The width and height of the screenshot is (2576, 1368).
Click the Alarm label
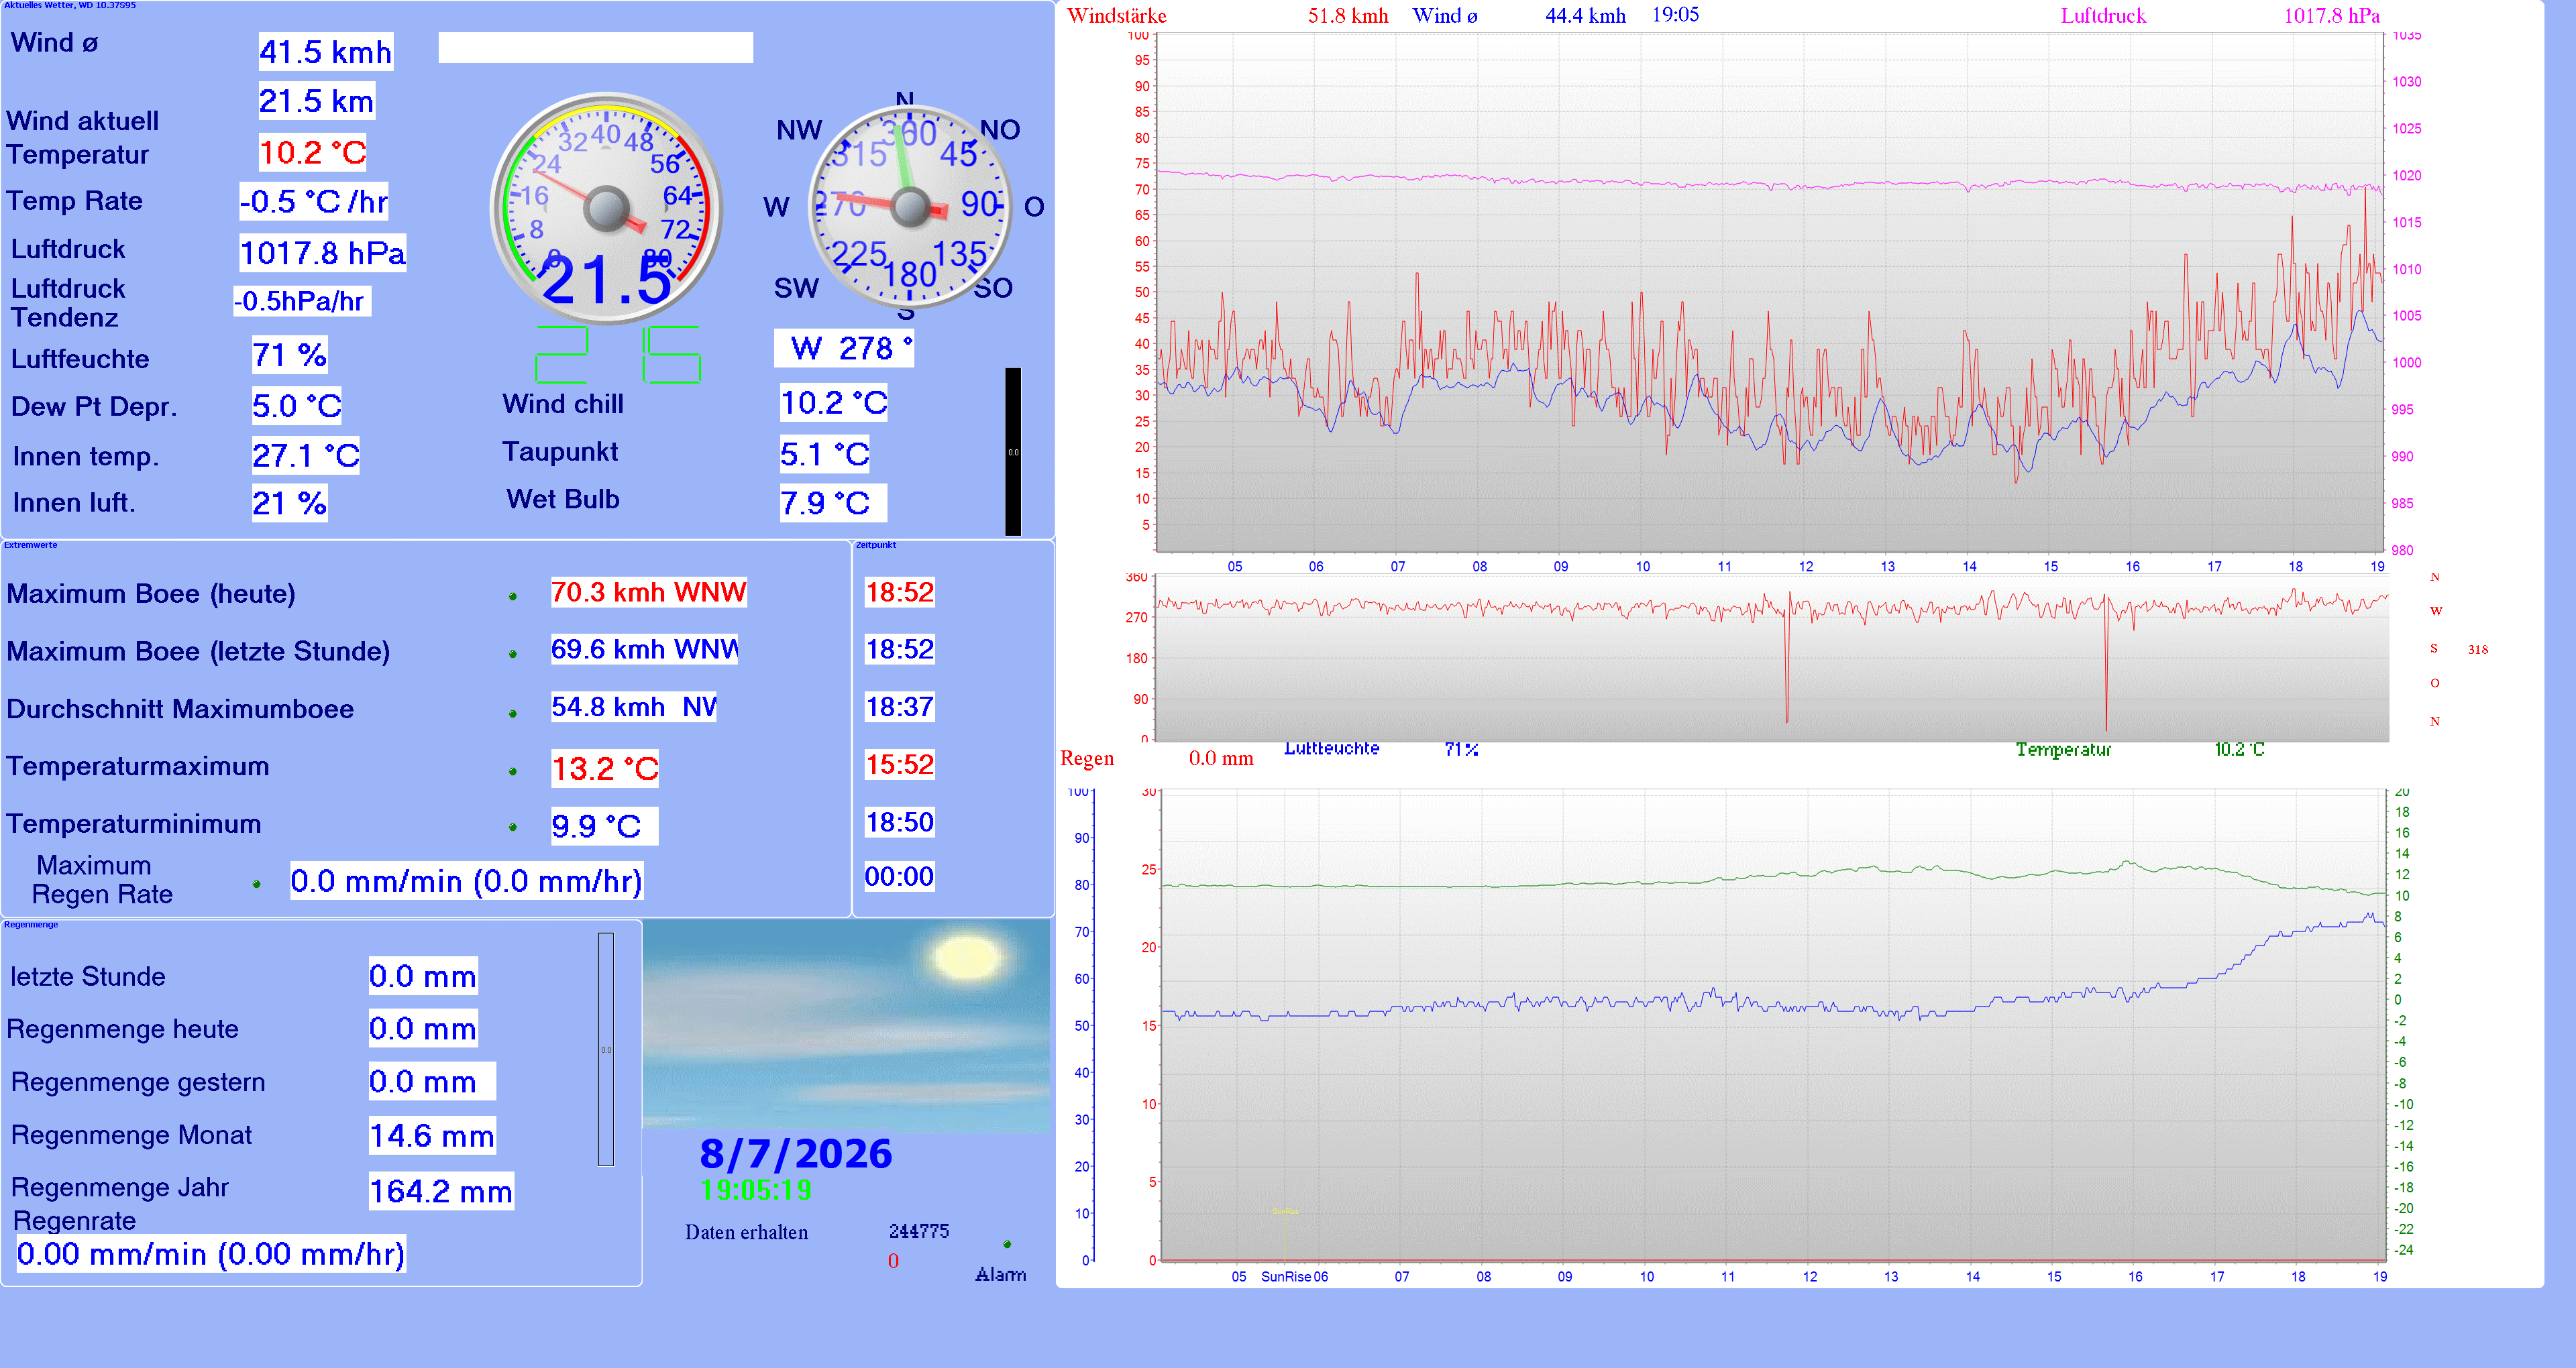pyautogui.click(x=1001, y=1274)
